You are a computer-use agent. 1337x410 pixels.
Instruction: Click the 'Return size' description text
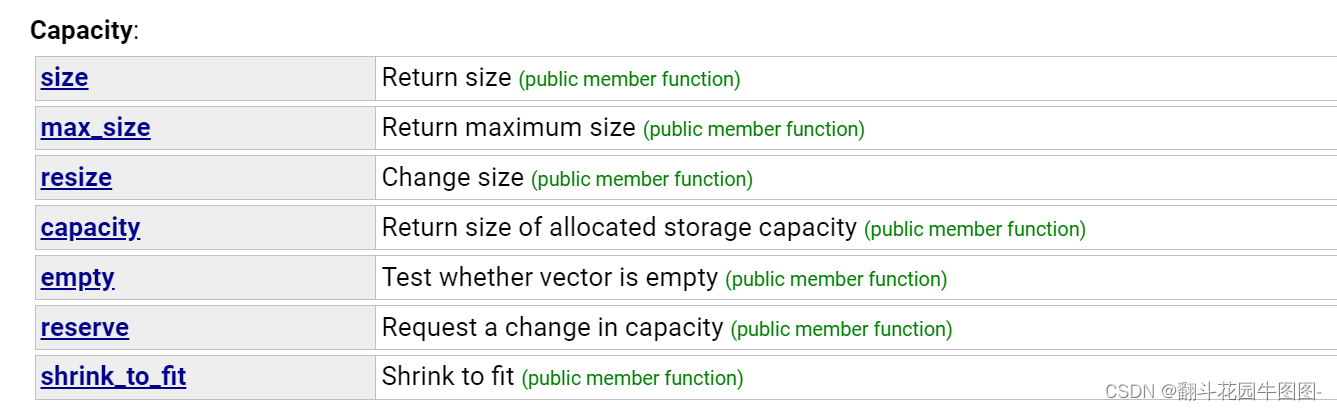[x=446, y=78]
